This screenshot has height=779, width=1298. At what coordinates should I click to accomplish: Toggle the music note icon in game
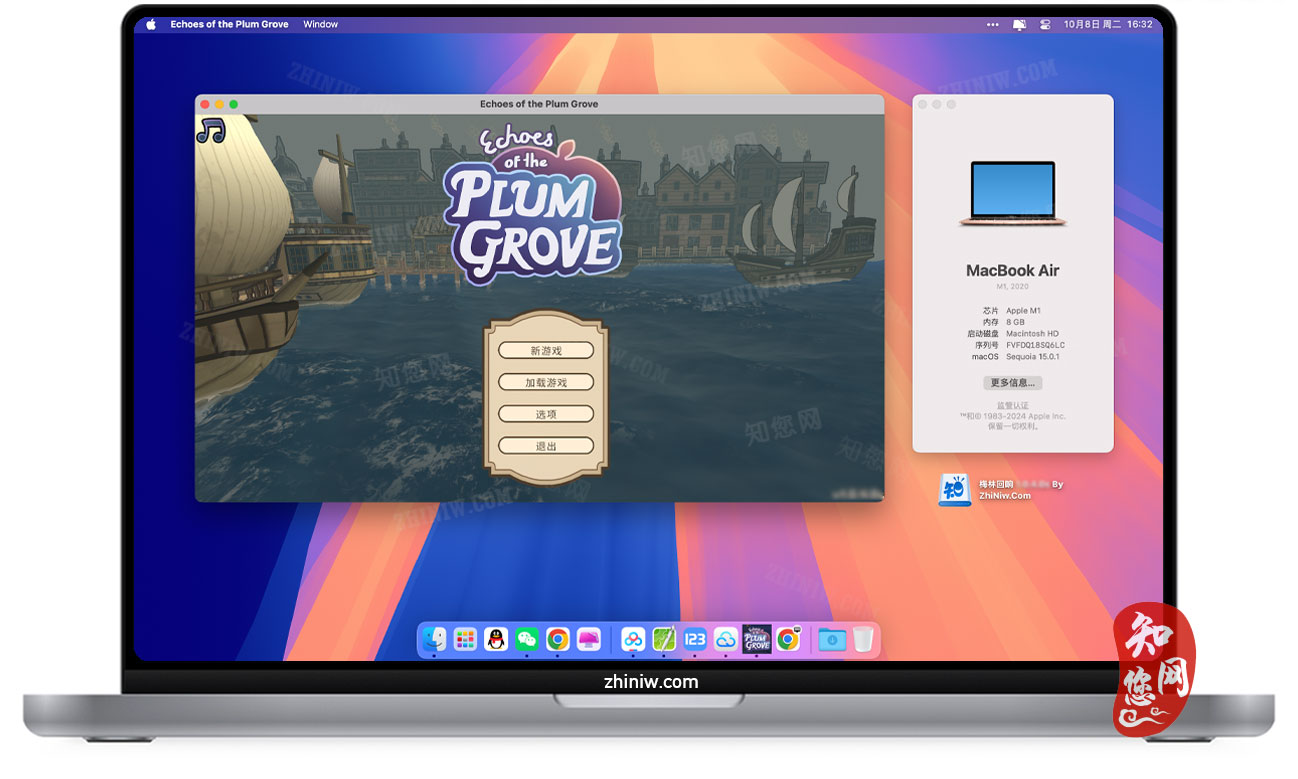[210, 130]
